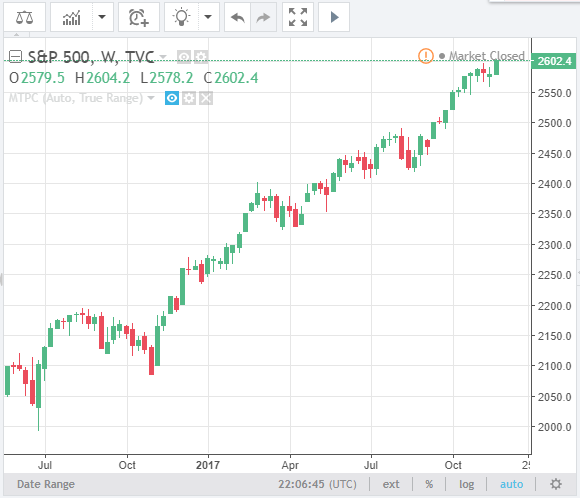Viewport: 580px width, 498px height.
Task: Open the Ideas lightbulb icon
Action: (x=181, y=17)
